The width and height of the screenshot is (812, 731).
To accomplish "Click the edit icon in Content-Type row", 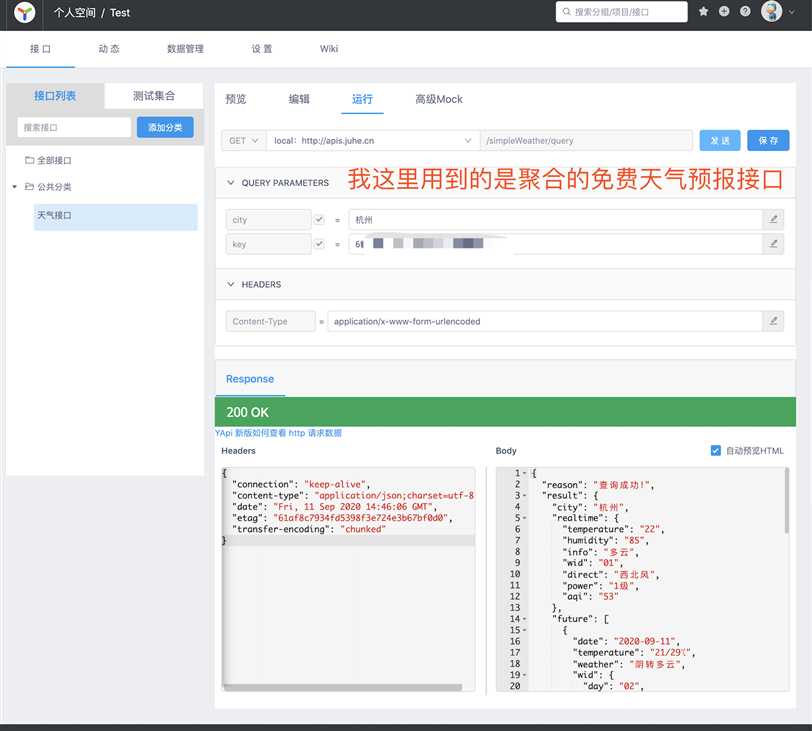I will coord(773,321).
